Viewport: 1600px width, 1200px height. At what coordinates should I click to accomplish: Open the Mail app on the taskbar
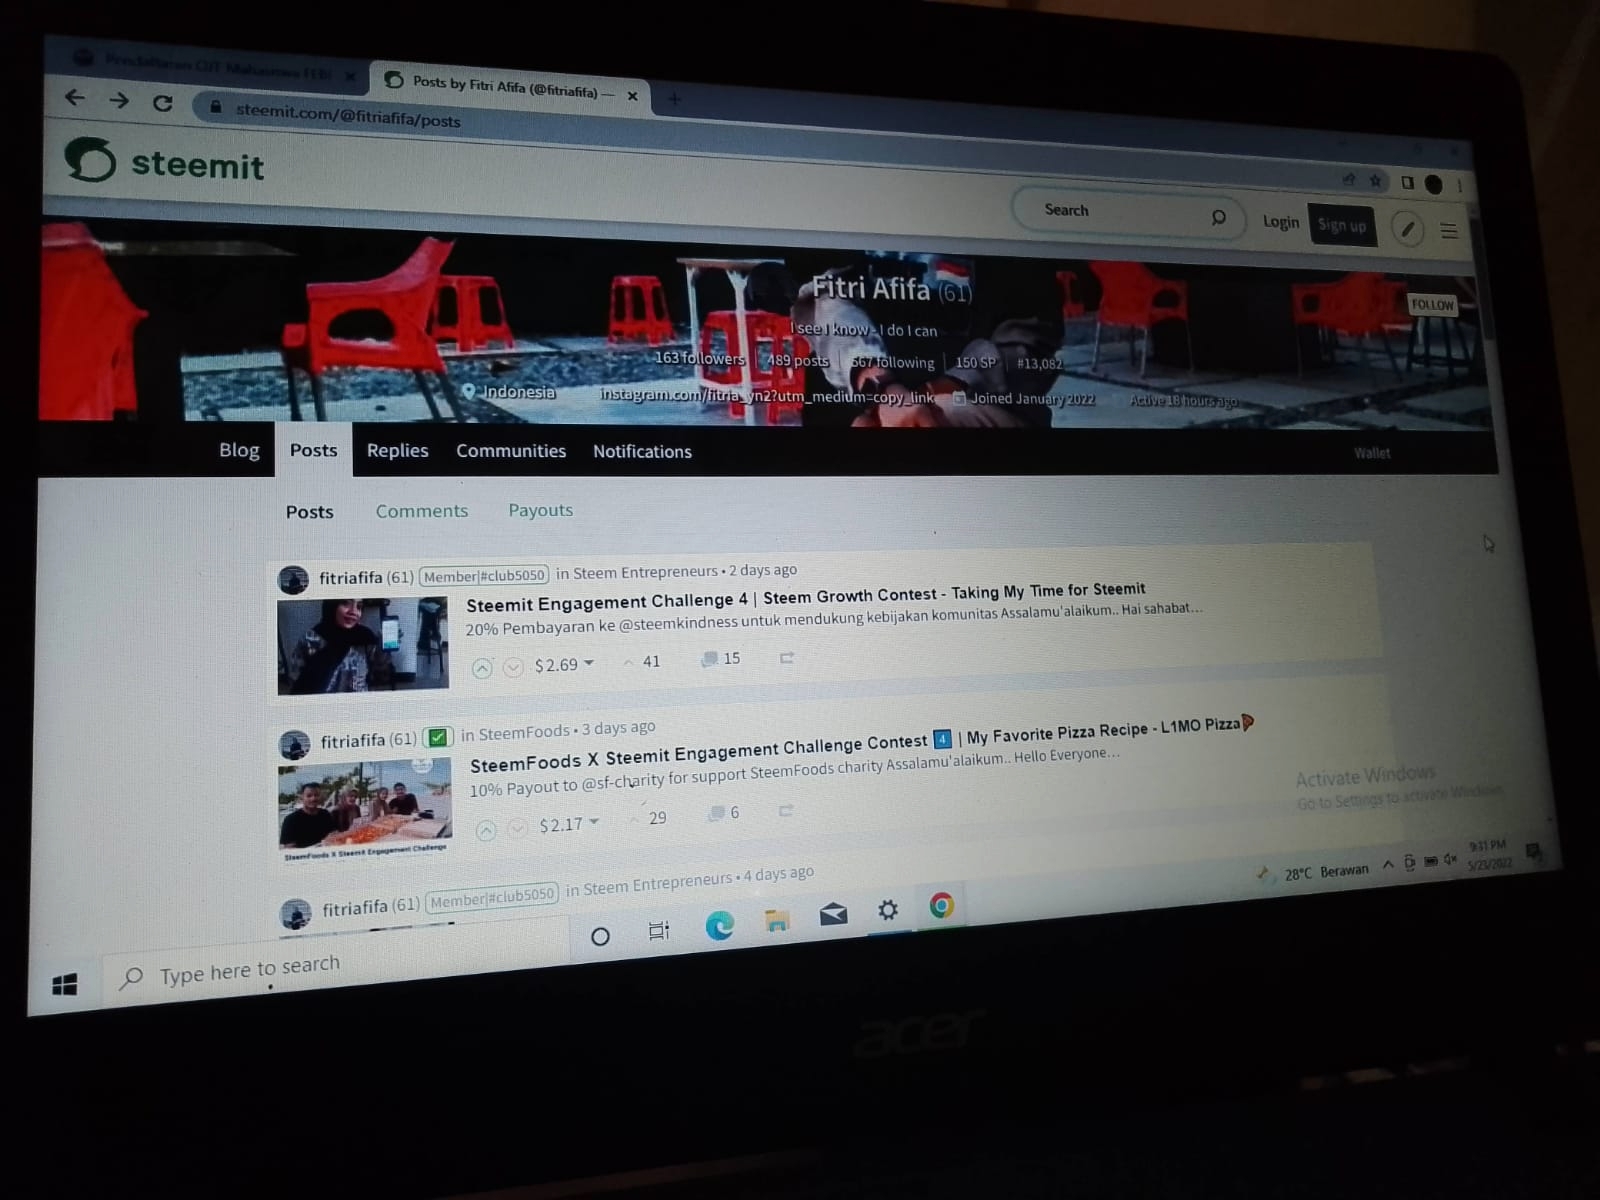coord(833,914)
